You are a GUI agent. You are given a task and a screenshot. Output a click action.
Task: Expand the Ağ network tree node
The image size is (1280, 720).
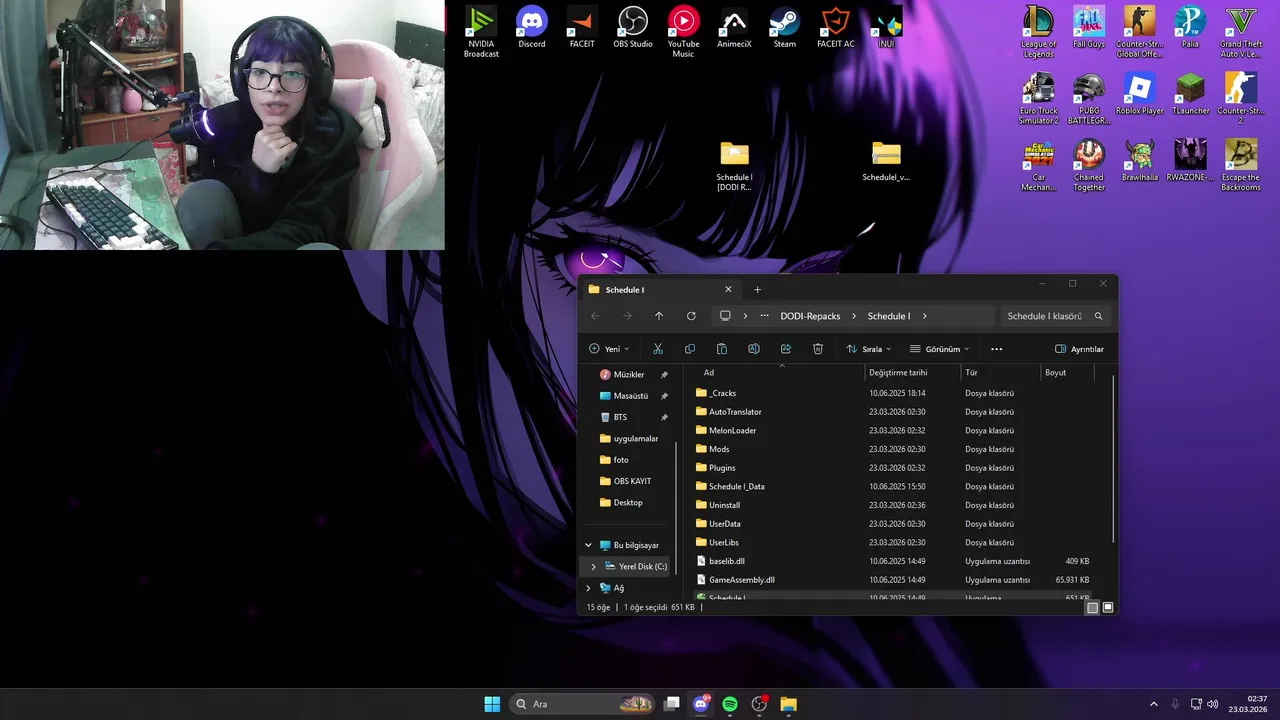coord(588,588)
